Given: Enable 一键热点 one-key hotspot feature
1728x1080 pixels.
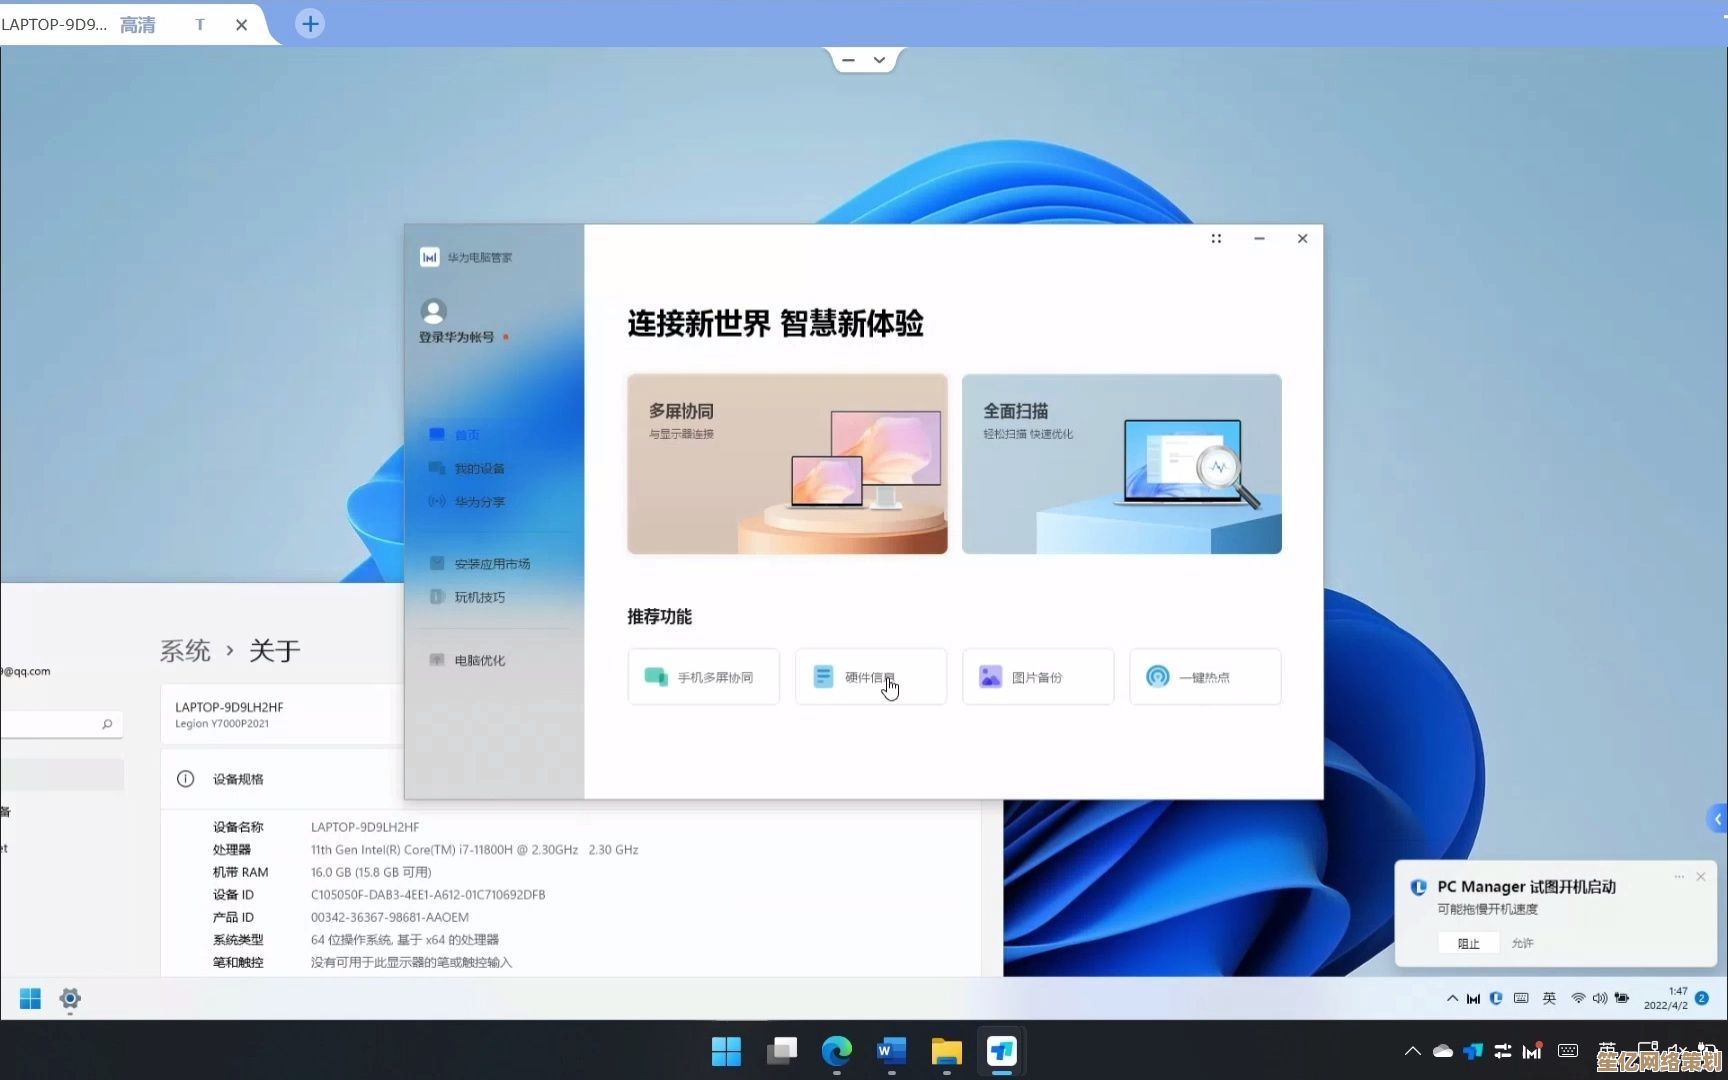Looking at the screenshot, I should pos(1204,676).
